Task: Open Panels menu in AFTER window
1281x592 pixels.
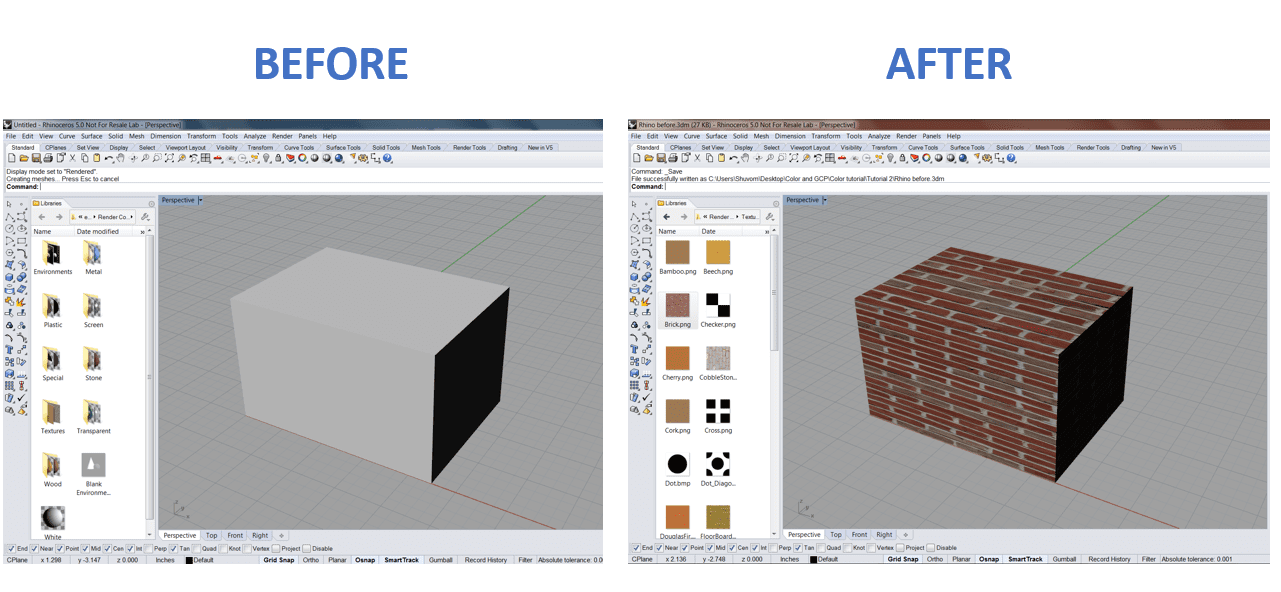Action: click(931, 136)
